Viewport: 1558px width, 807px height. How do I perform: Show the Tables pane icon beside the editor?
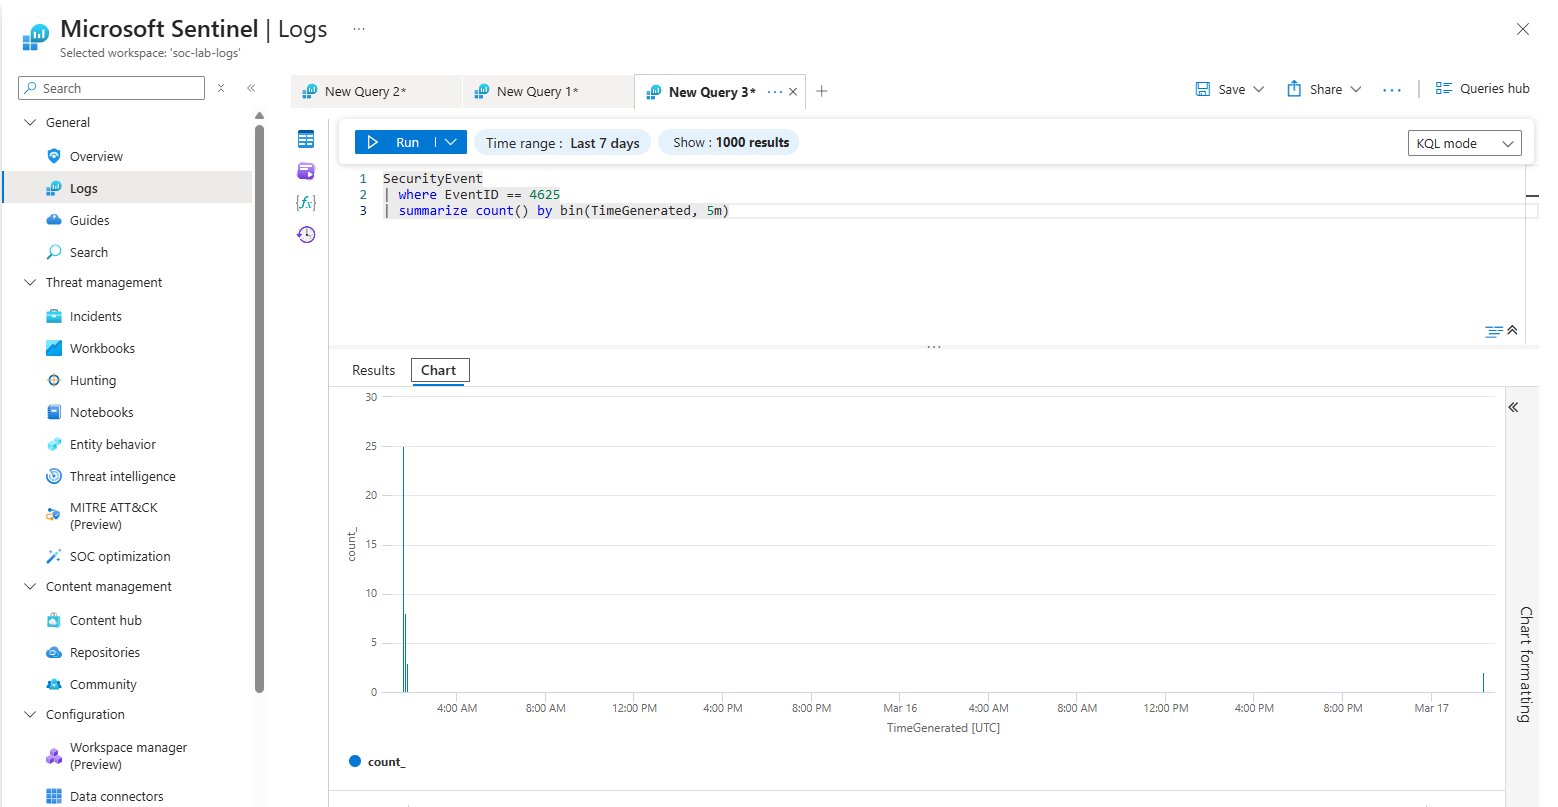(x=306, y=139)
